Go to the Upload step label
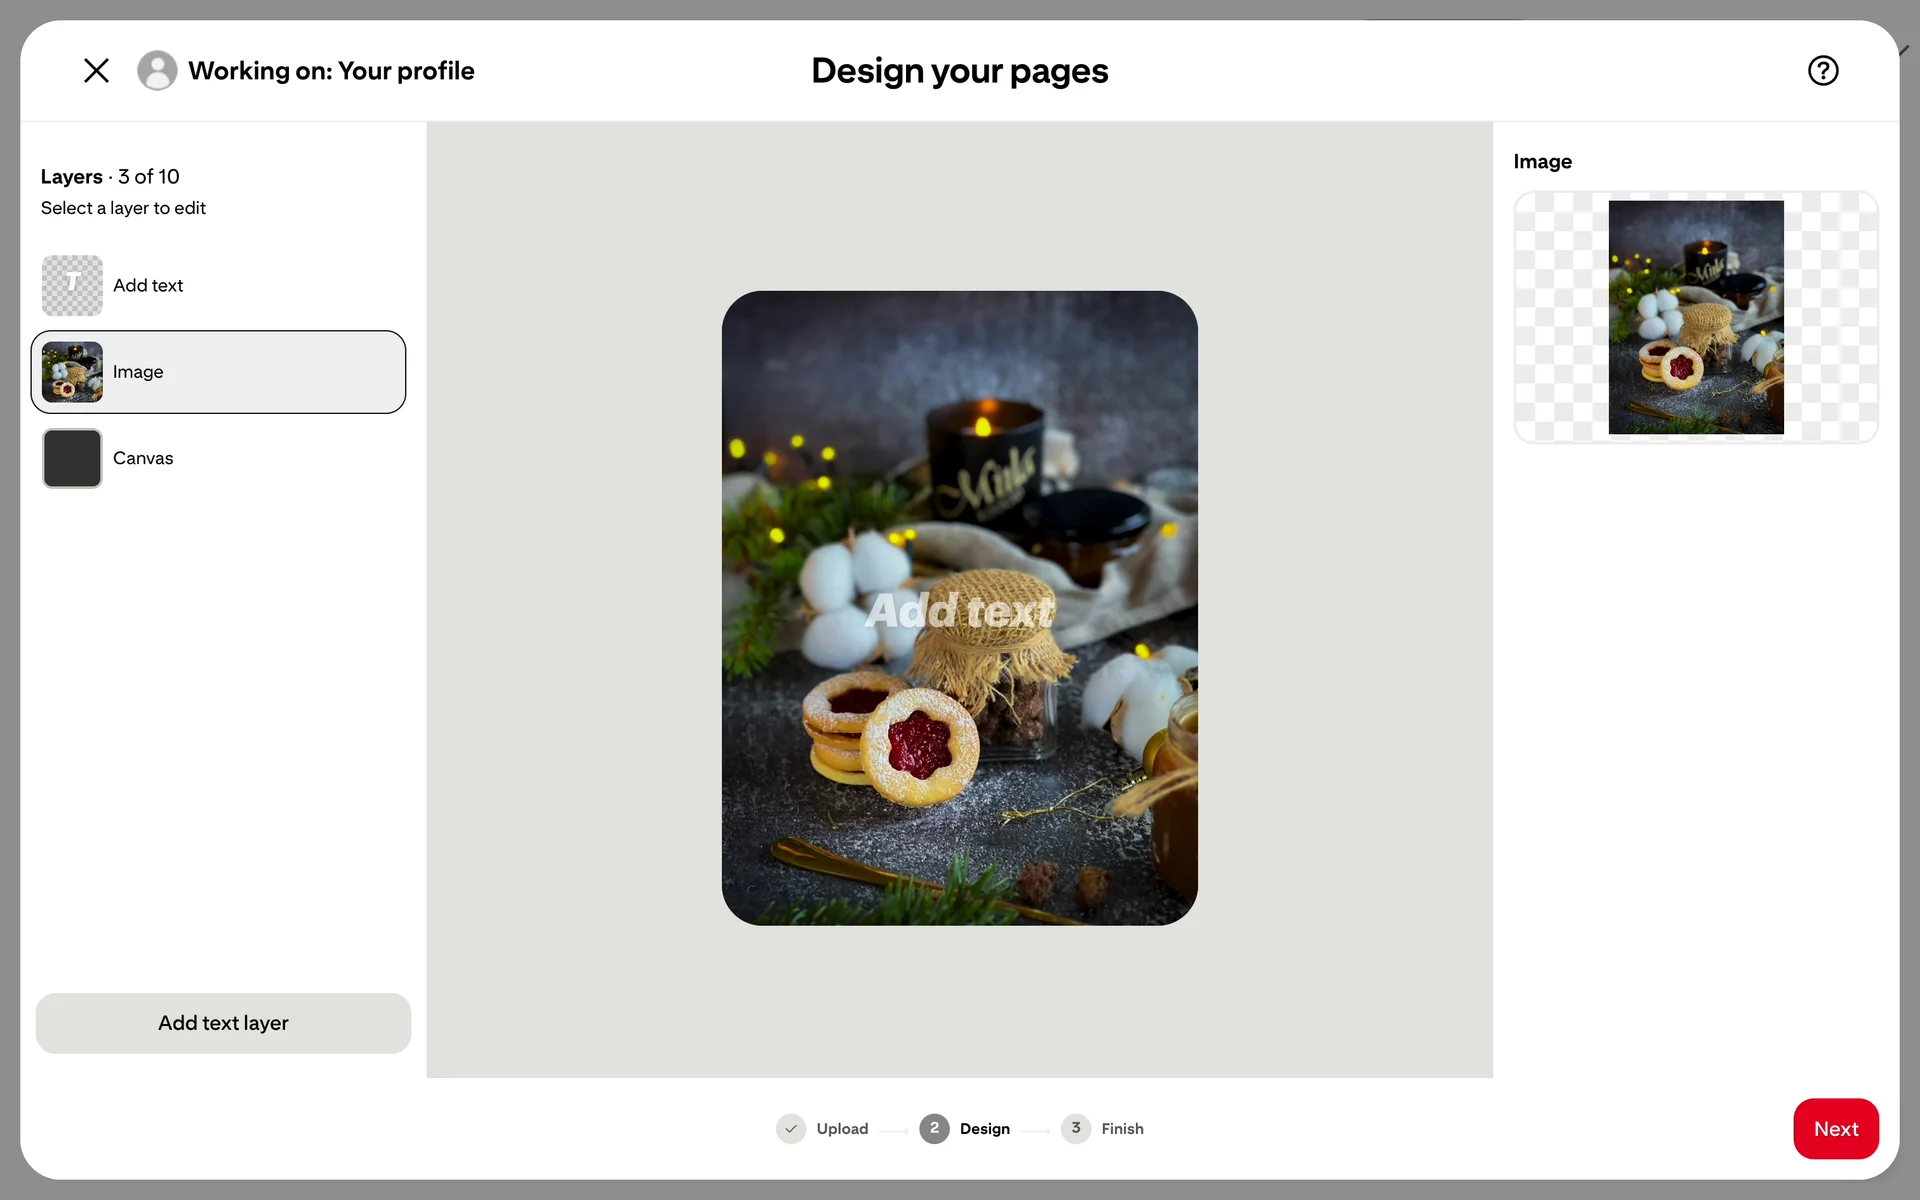This screenshot has width=1920, height=1200. (x=842, y=1129)
